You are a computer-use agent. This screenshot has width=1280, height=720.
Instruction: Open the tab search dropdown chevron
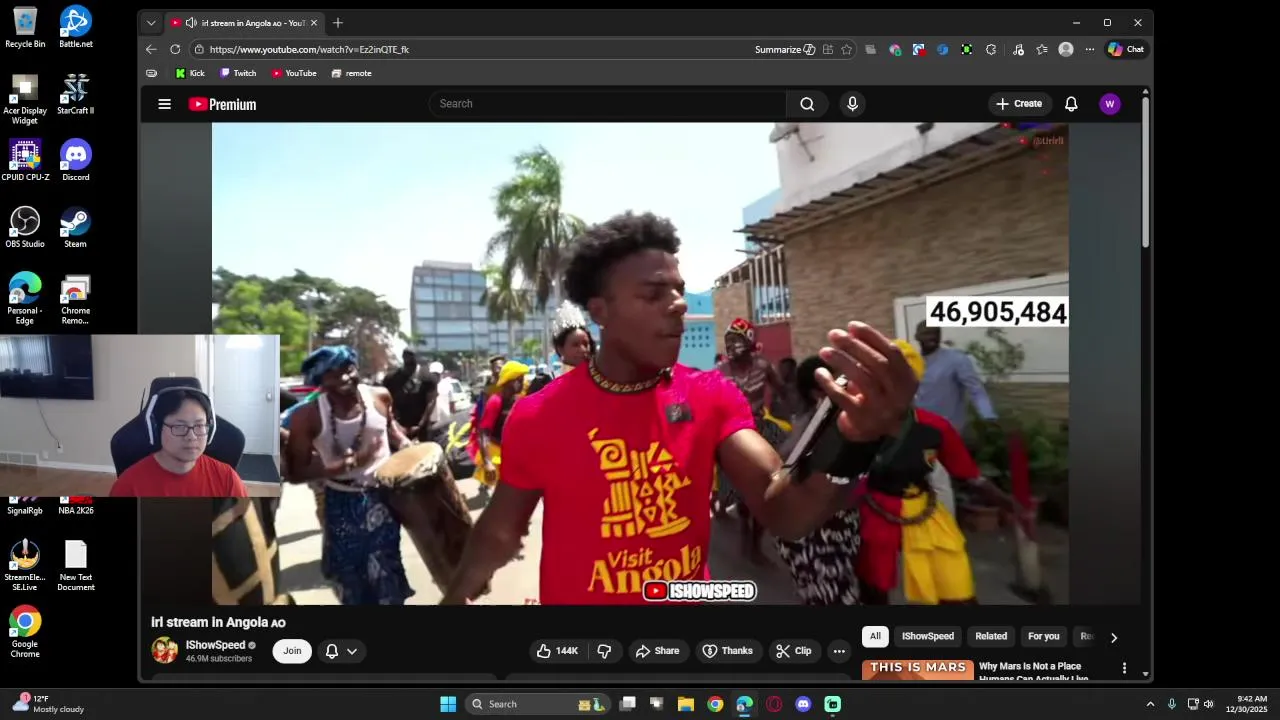pyautogui.click(x=151, y=23)
